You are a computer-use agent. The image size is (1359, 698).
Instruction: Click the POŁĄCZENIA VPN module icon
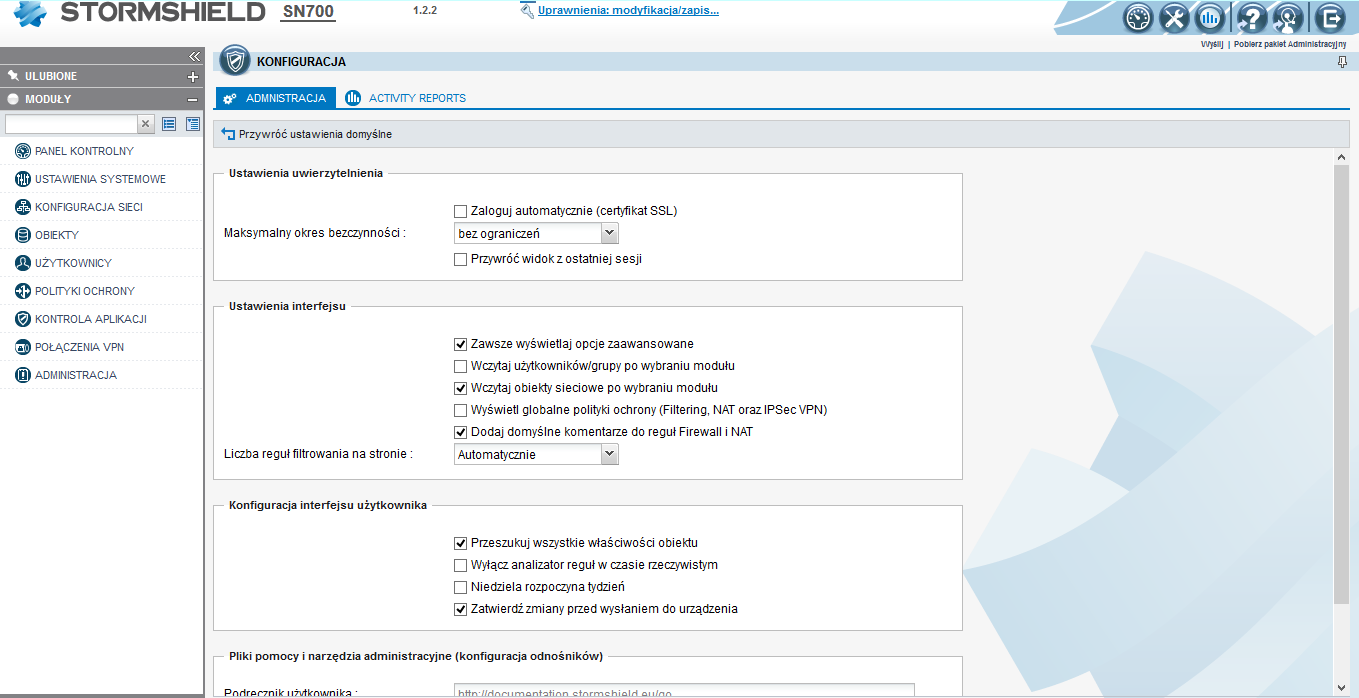click(22, 347)
